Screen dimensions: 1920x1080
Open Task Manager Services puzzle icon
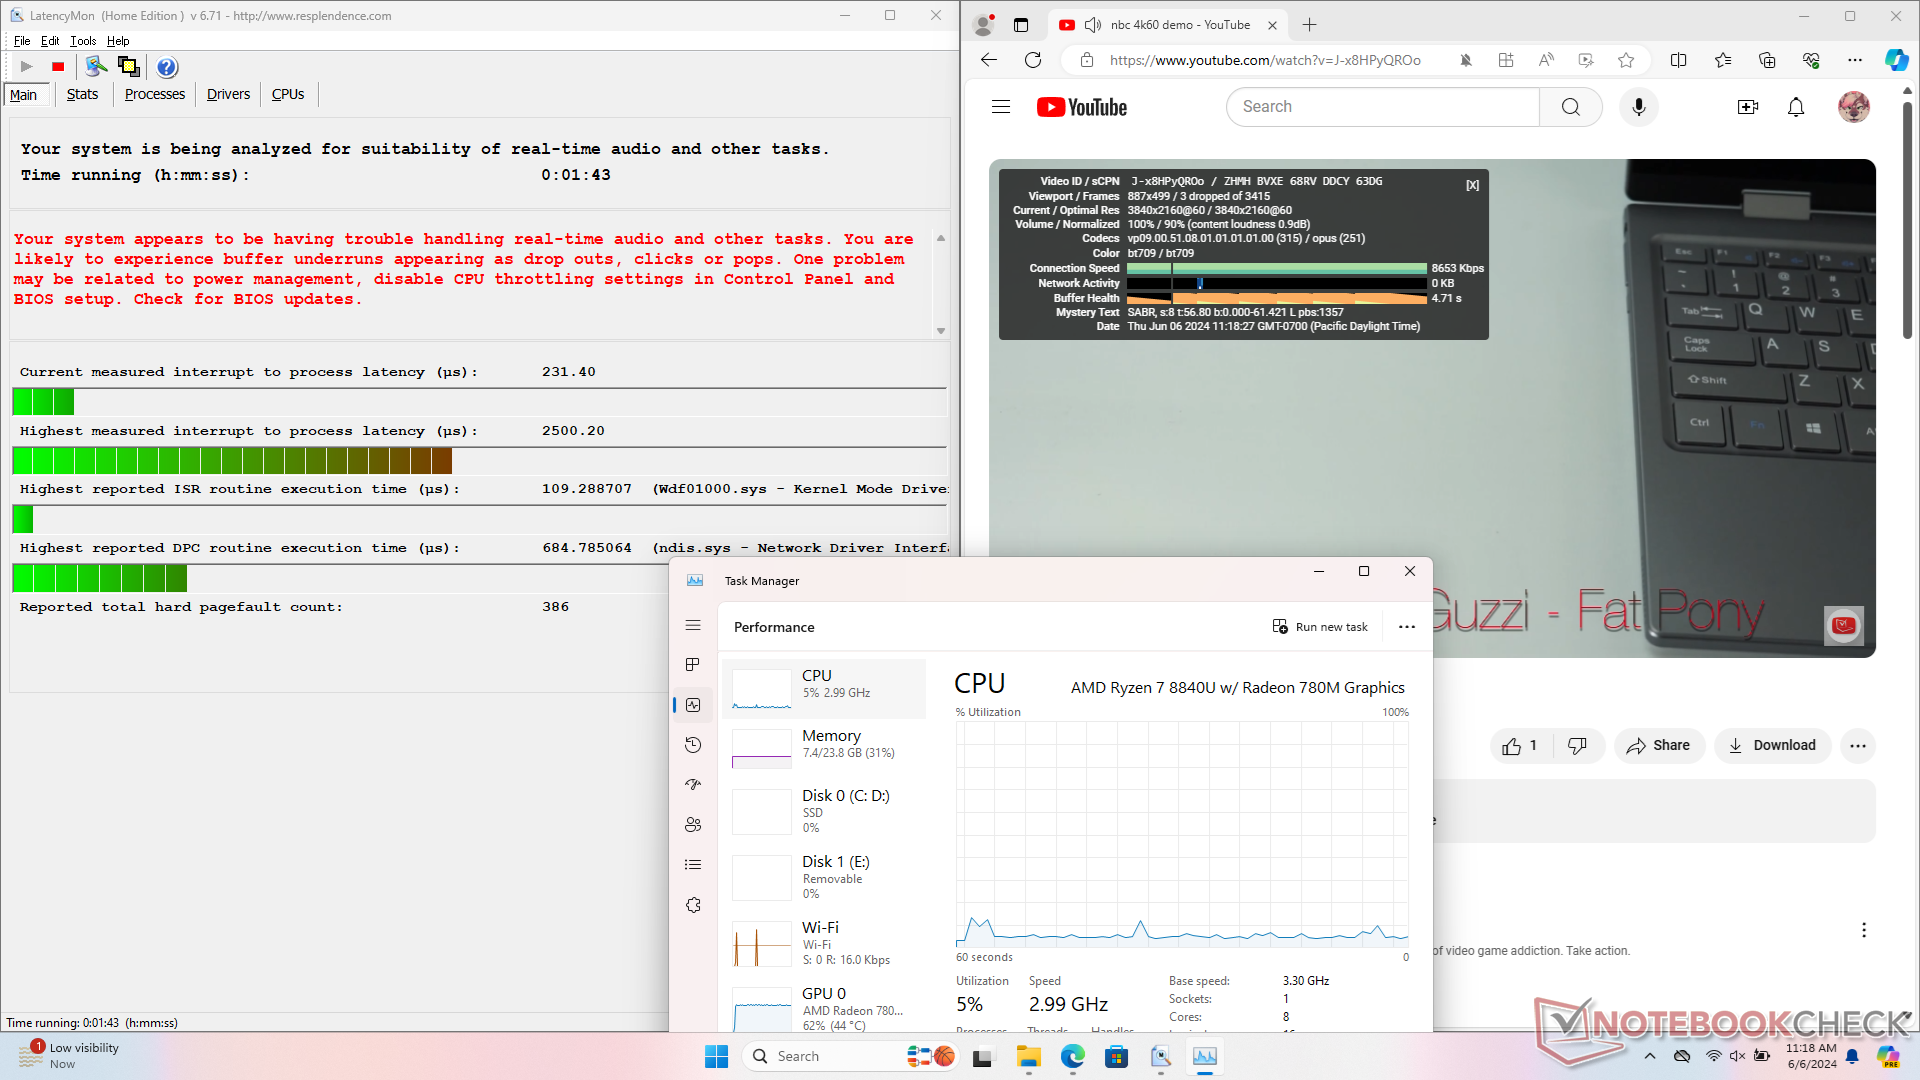(x=693, y=905)
